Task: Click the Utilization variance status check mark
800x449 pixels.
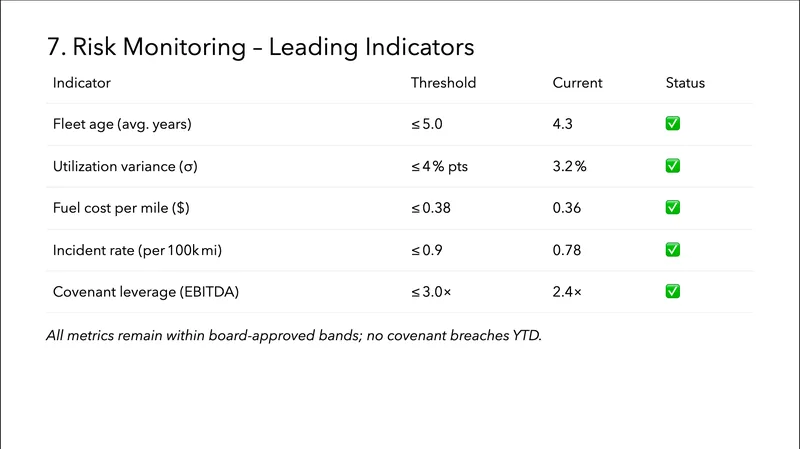Action: point(673,166)
